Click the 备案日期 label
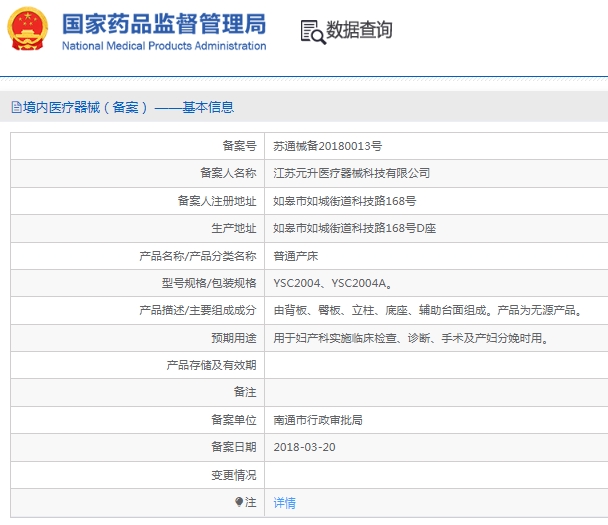The height and width of the screenshot is (525, 608). coord(234,447)
